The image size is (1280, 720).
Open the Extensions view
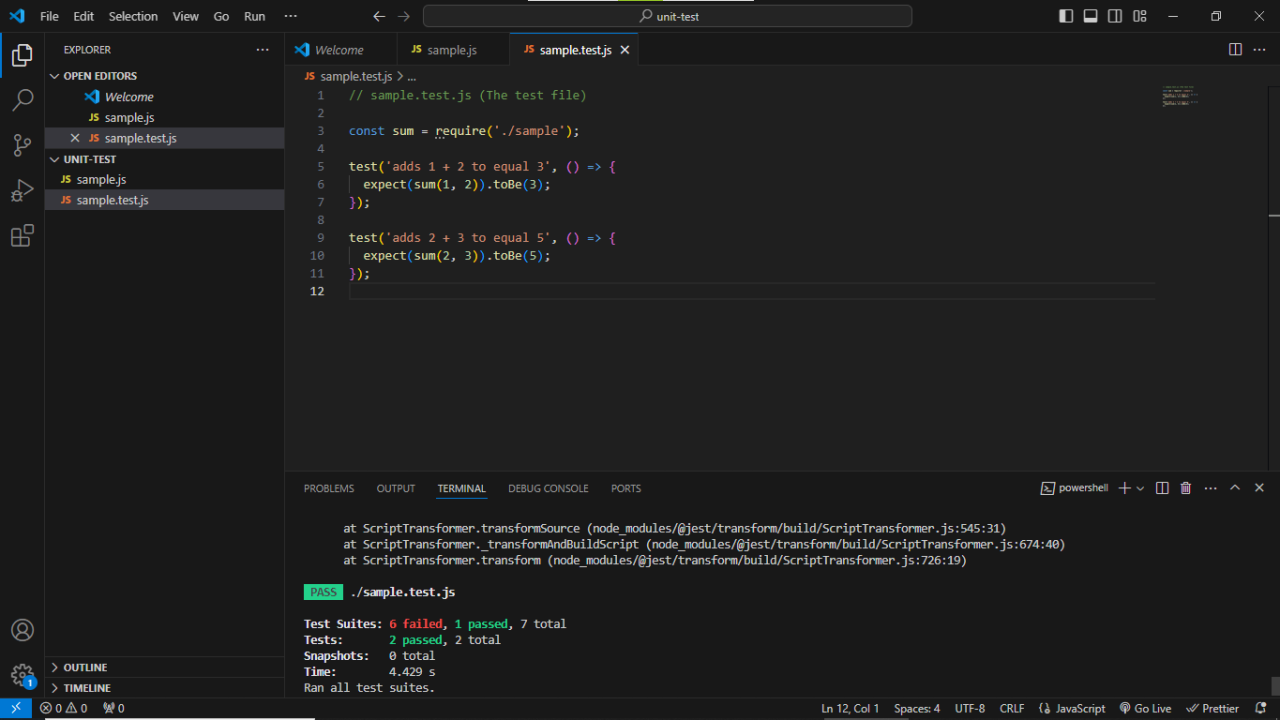coord(22,236)
